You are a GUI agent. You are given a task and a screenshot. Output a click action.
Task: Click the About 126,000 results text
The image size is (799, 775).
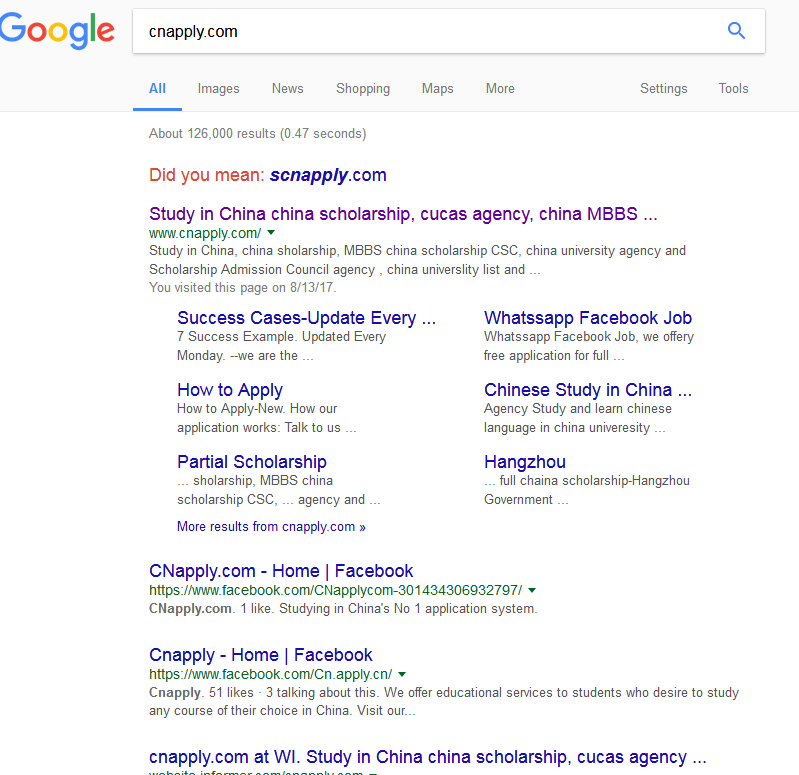(257, 133)
